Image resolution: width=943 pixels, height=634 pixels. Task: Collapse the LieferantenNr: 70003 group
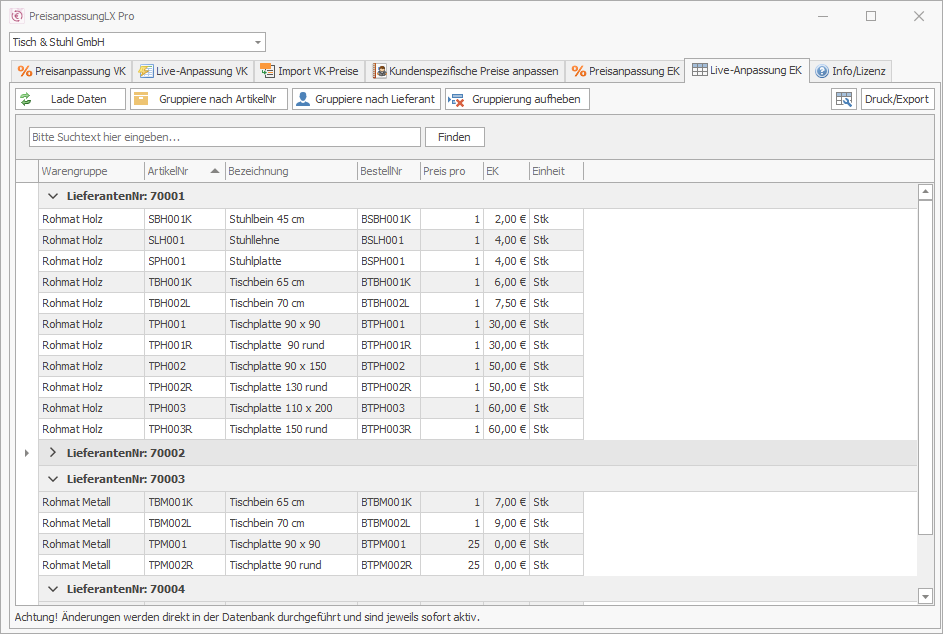54,479
